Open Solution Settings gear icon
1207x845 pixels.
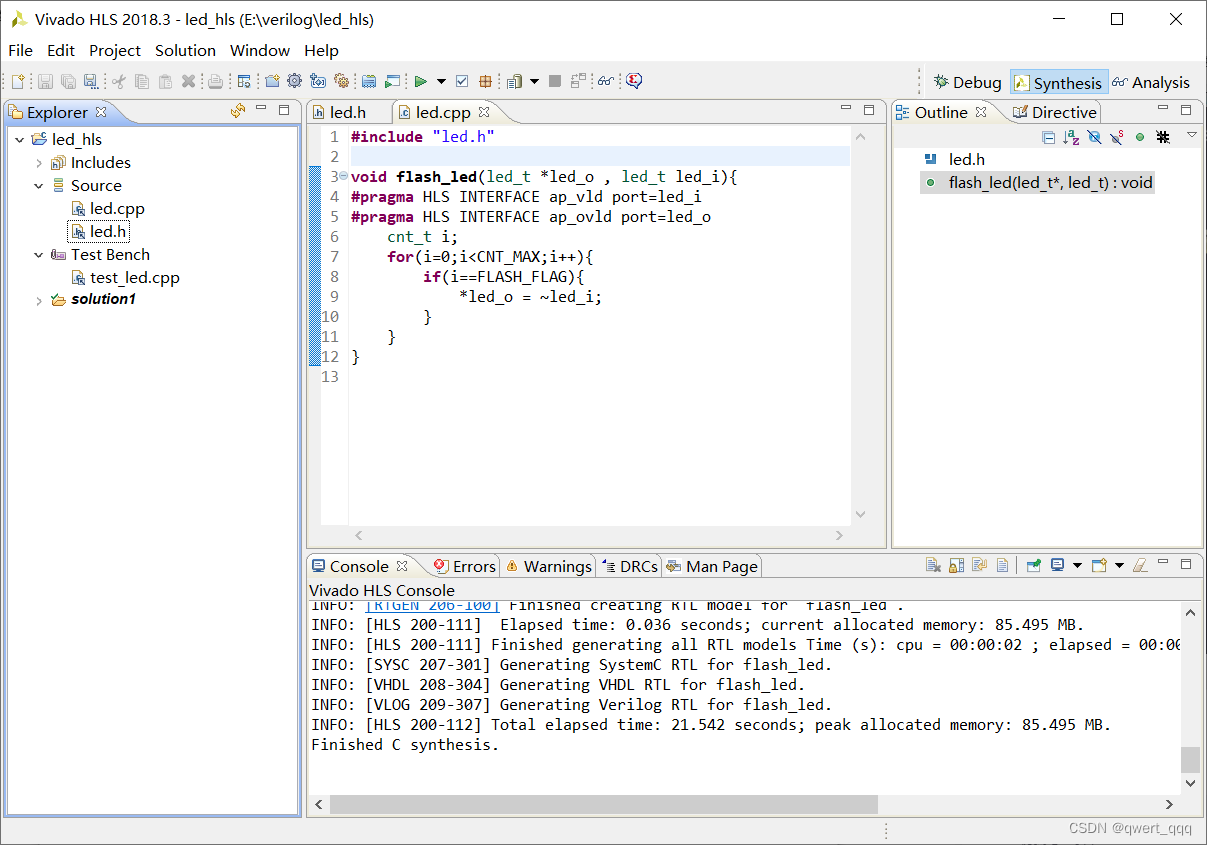coord(341,81)
